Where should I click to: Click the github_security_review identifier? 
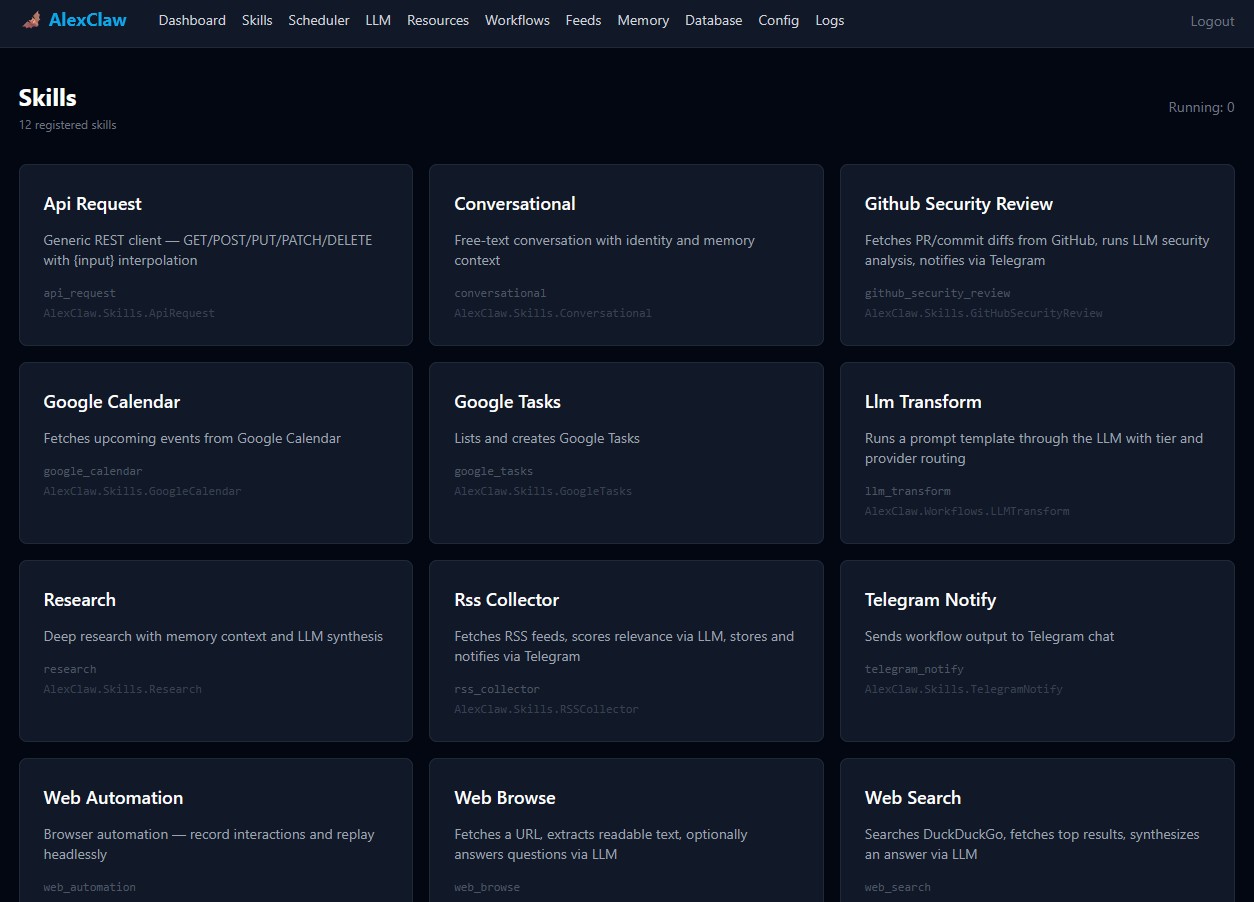point(938,293)
